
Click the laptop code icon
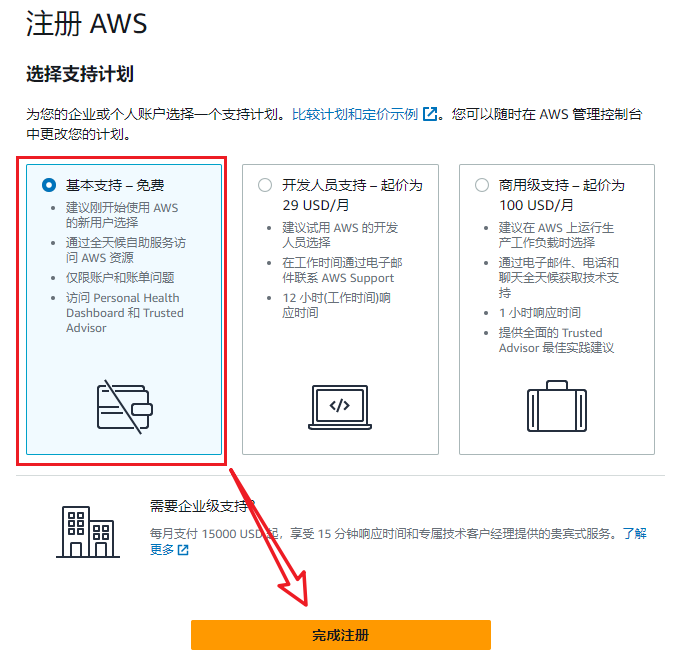point(340,407)
